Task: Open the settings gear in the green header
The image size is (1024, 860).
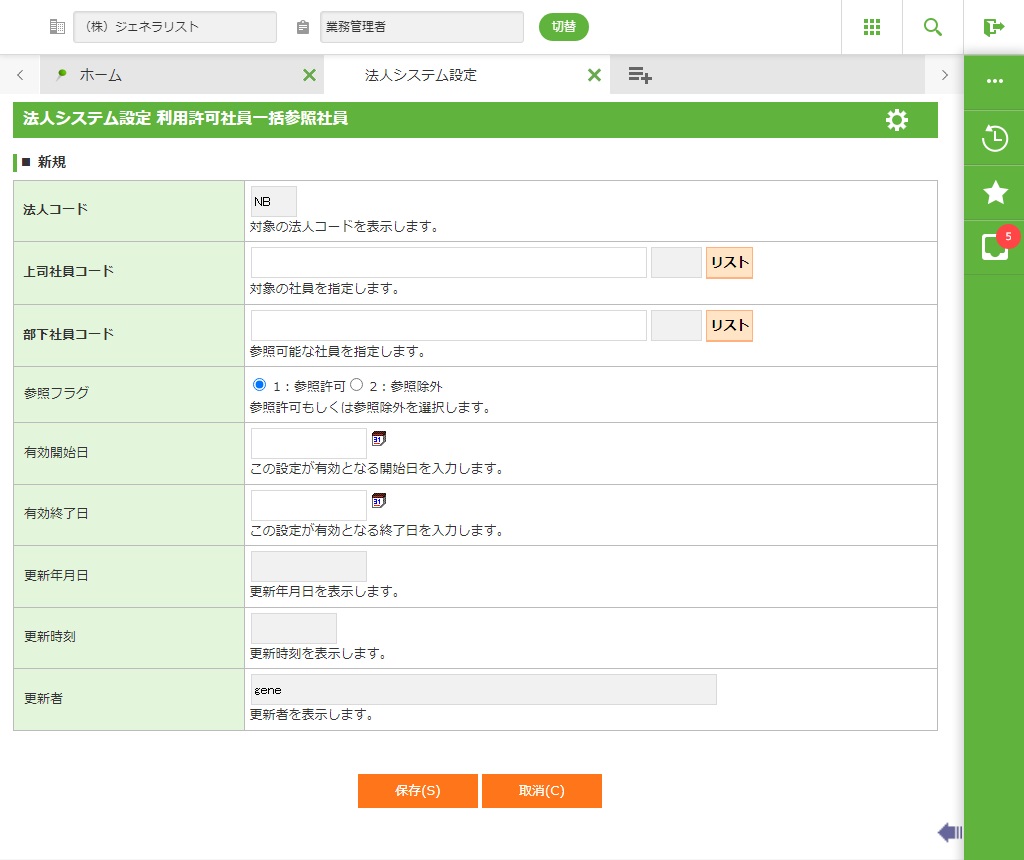Action: coord(897,120)
